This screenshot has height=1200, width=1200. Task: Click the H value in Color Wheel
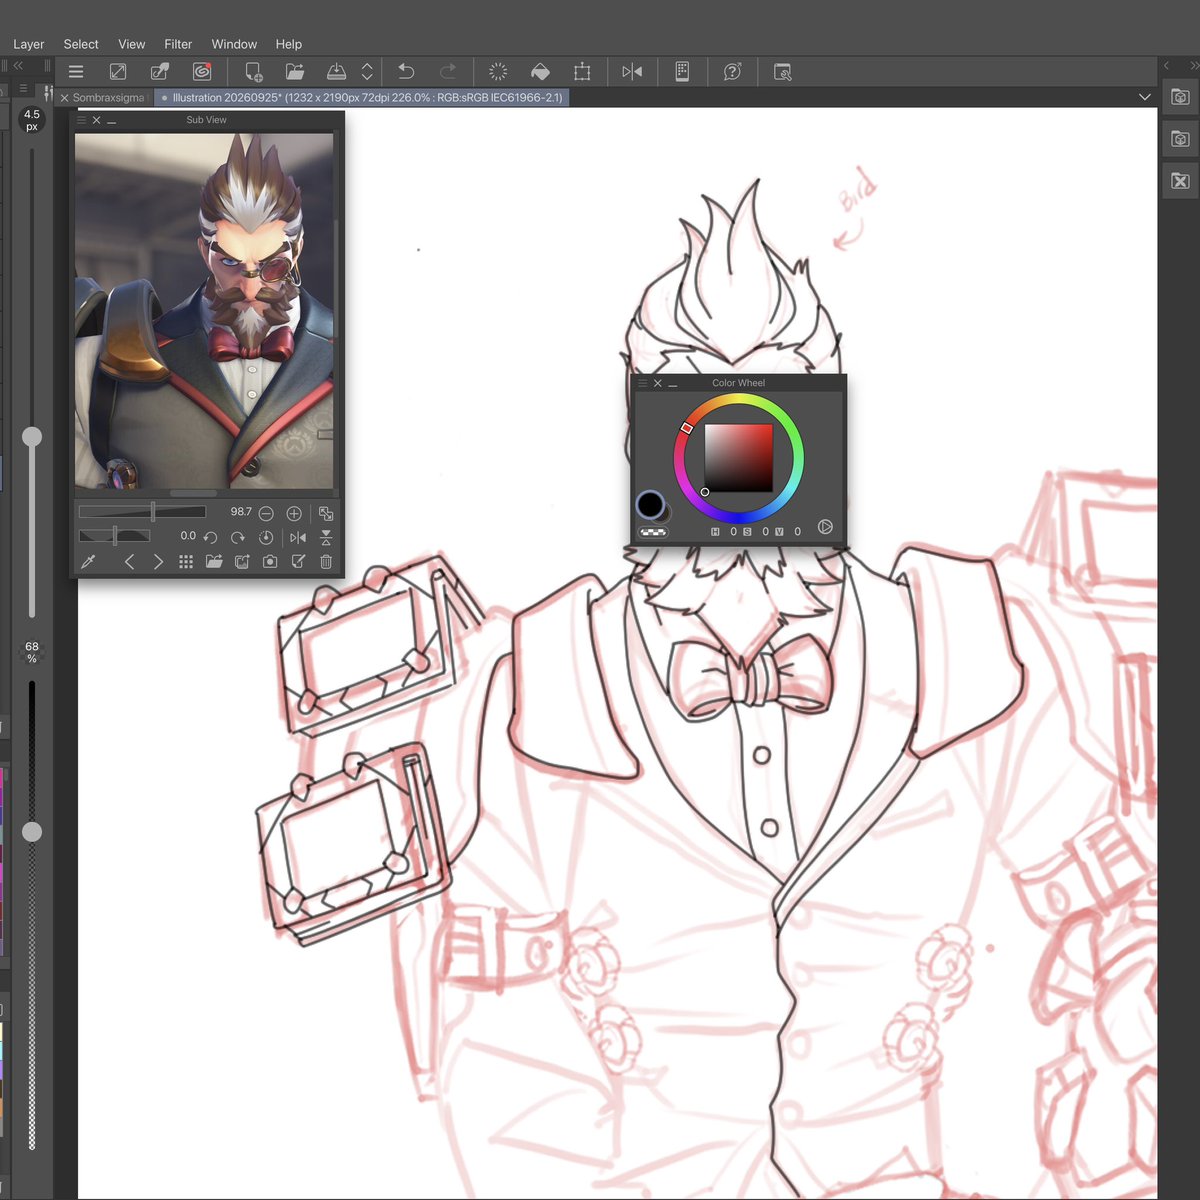pyautogui.click(x=733, y=532)
